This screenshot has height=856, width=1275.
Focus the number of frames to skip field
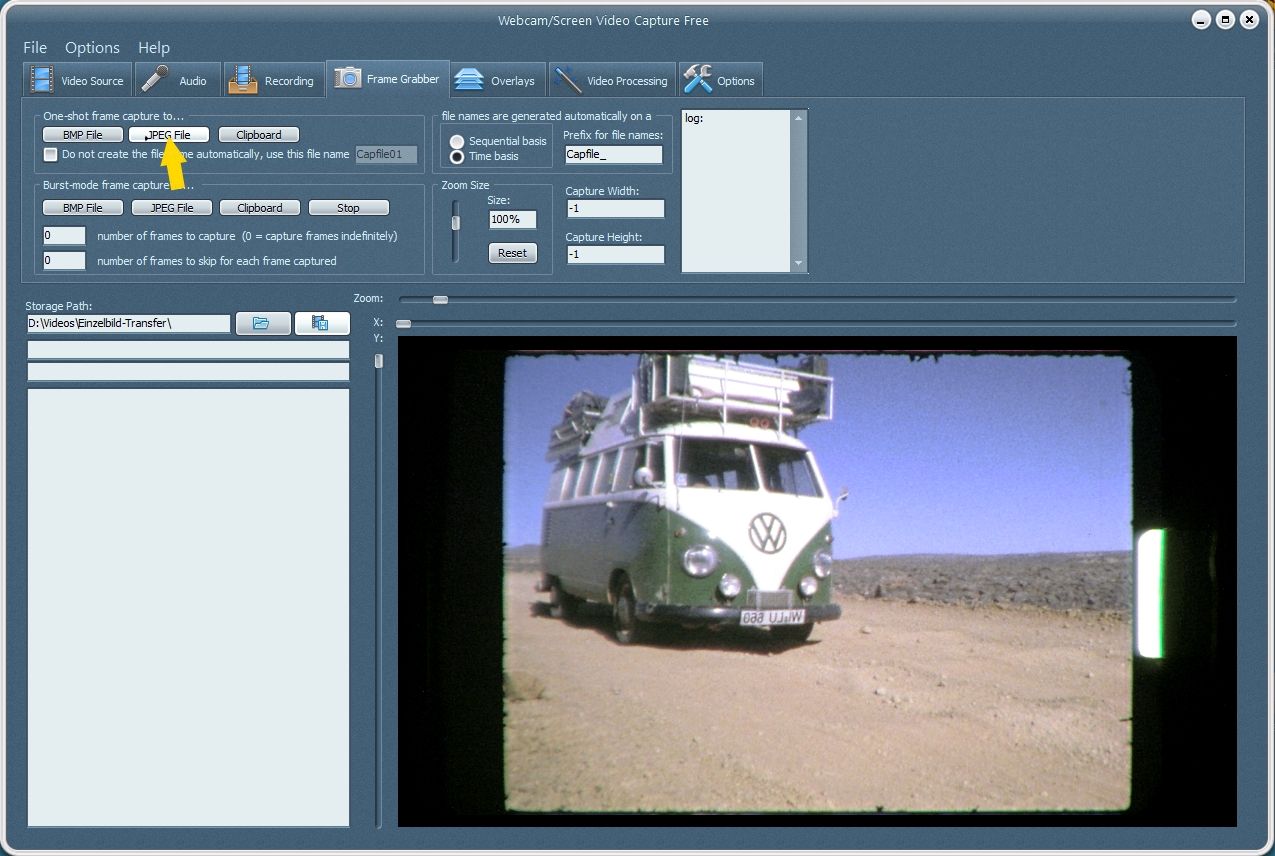point(64,260)
